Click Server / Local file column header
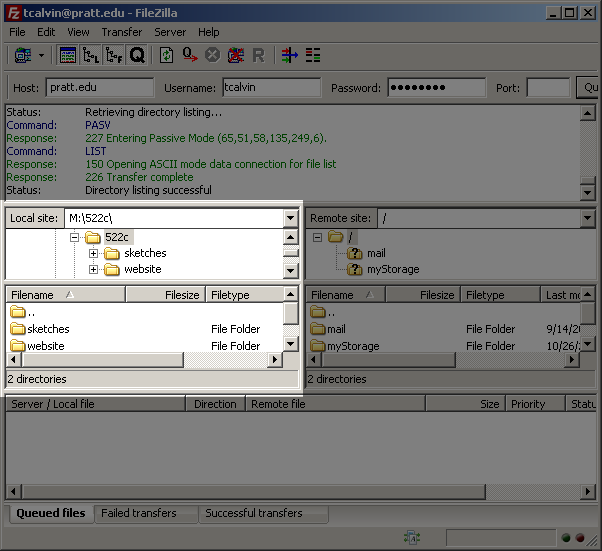Image resolution: width=602 pixels, height=551 pixels. (95, 404)
